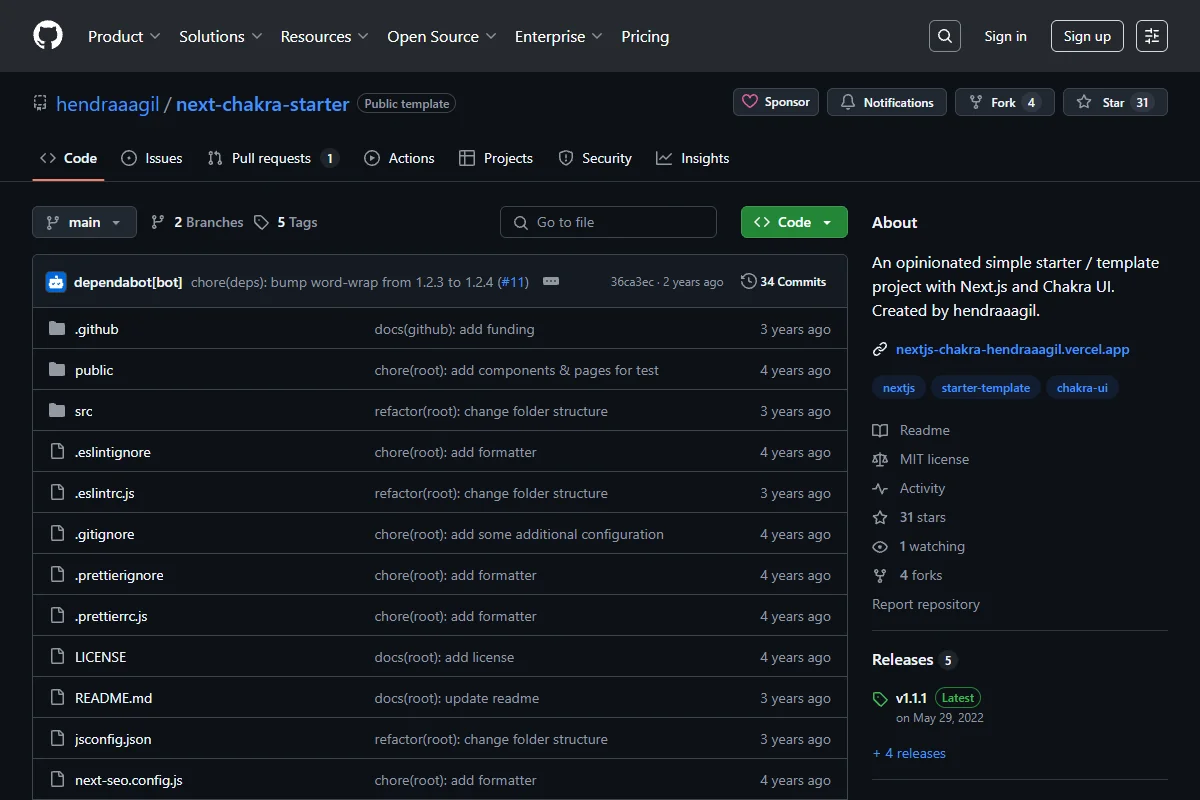Click the Sponsor heart button
This screenshot has width=1200, height=800.
pos(776,102)
